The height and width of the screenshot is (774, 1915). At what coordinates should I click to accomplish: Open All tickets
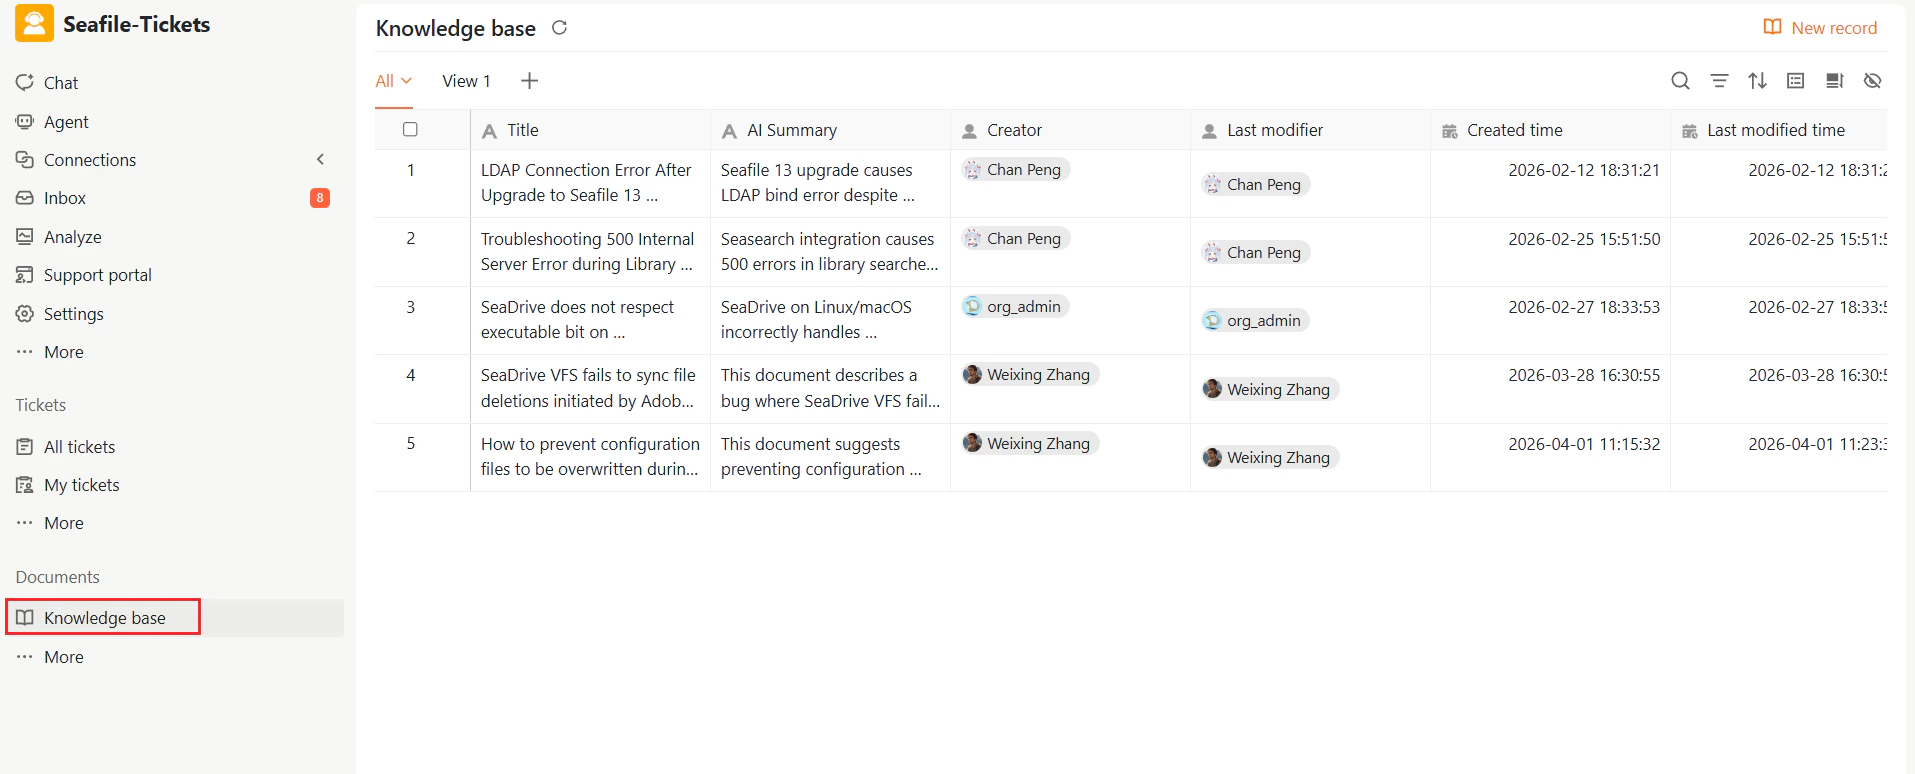click(66, 447)
